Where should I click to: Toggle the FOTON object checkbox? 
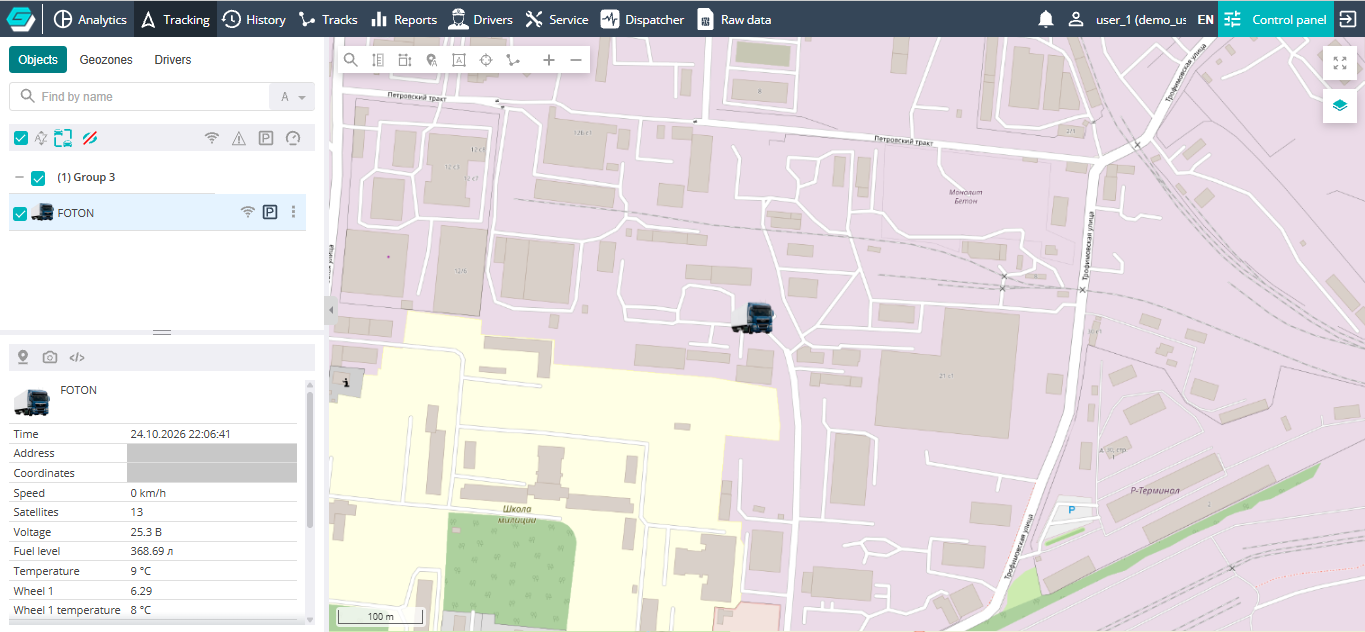pos(20,213)
